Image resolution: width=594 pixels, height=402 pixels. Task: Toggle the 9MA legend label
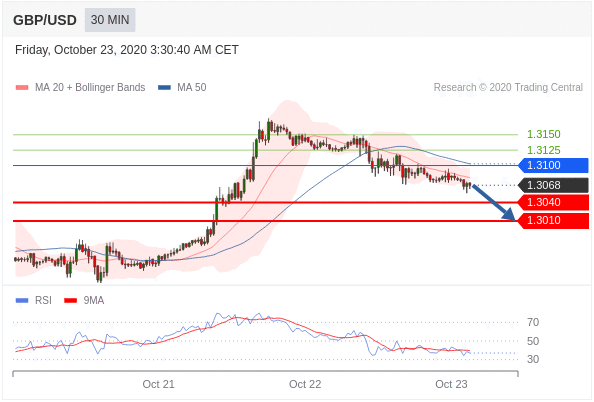(x=94, y=300)
